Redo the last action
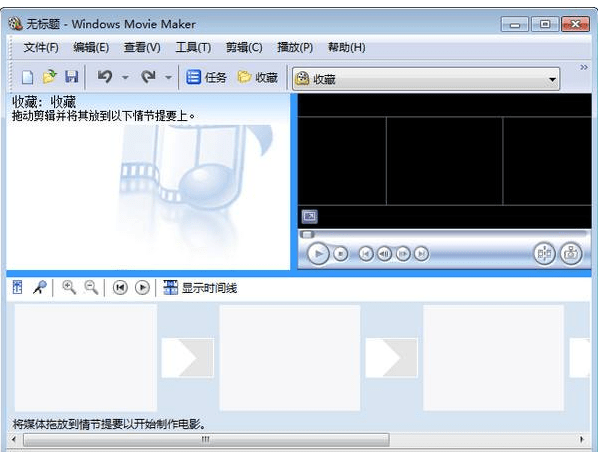 (x=148, y=77)
